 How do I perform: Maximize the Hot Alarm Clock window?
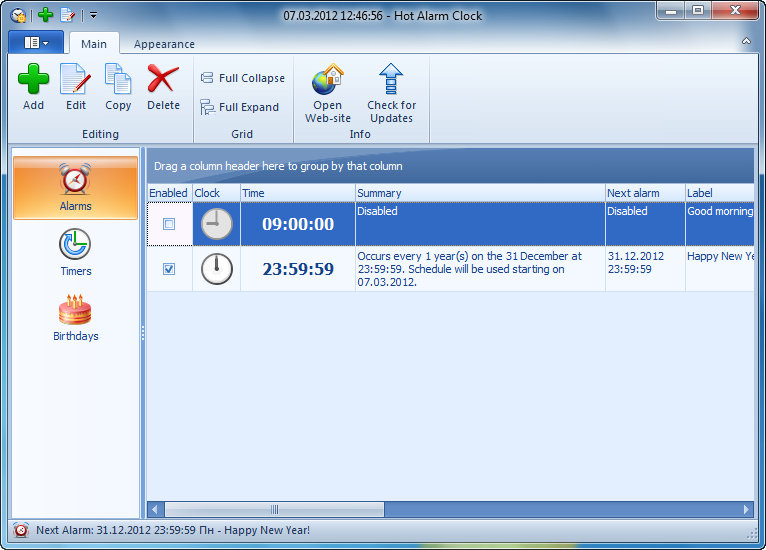tap(698, 11)
